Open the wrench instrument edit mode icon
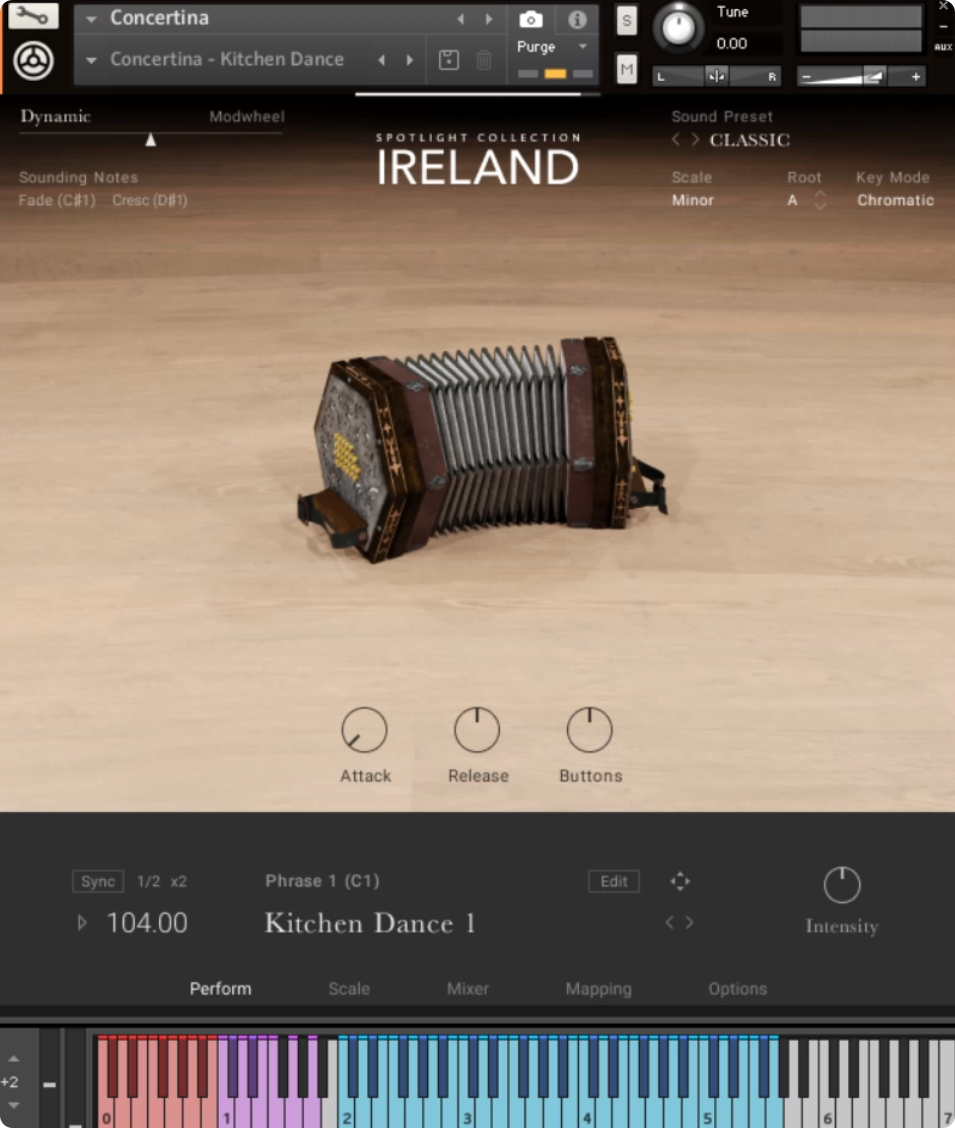955x1128 pixels. tap(33, 16)
